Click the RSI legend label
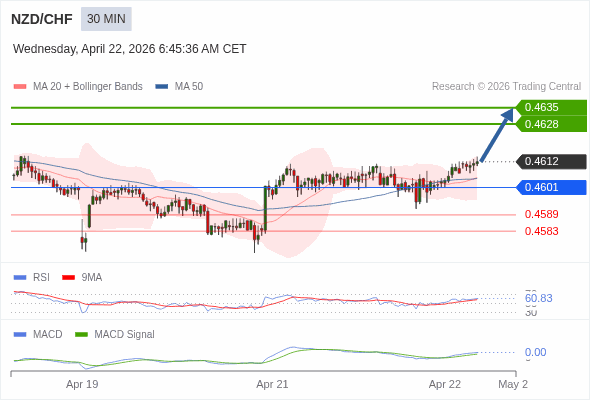Viewport: 590px width, 400px height. (x=41, y=278)
